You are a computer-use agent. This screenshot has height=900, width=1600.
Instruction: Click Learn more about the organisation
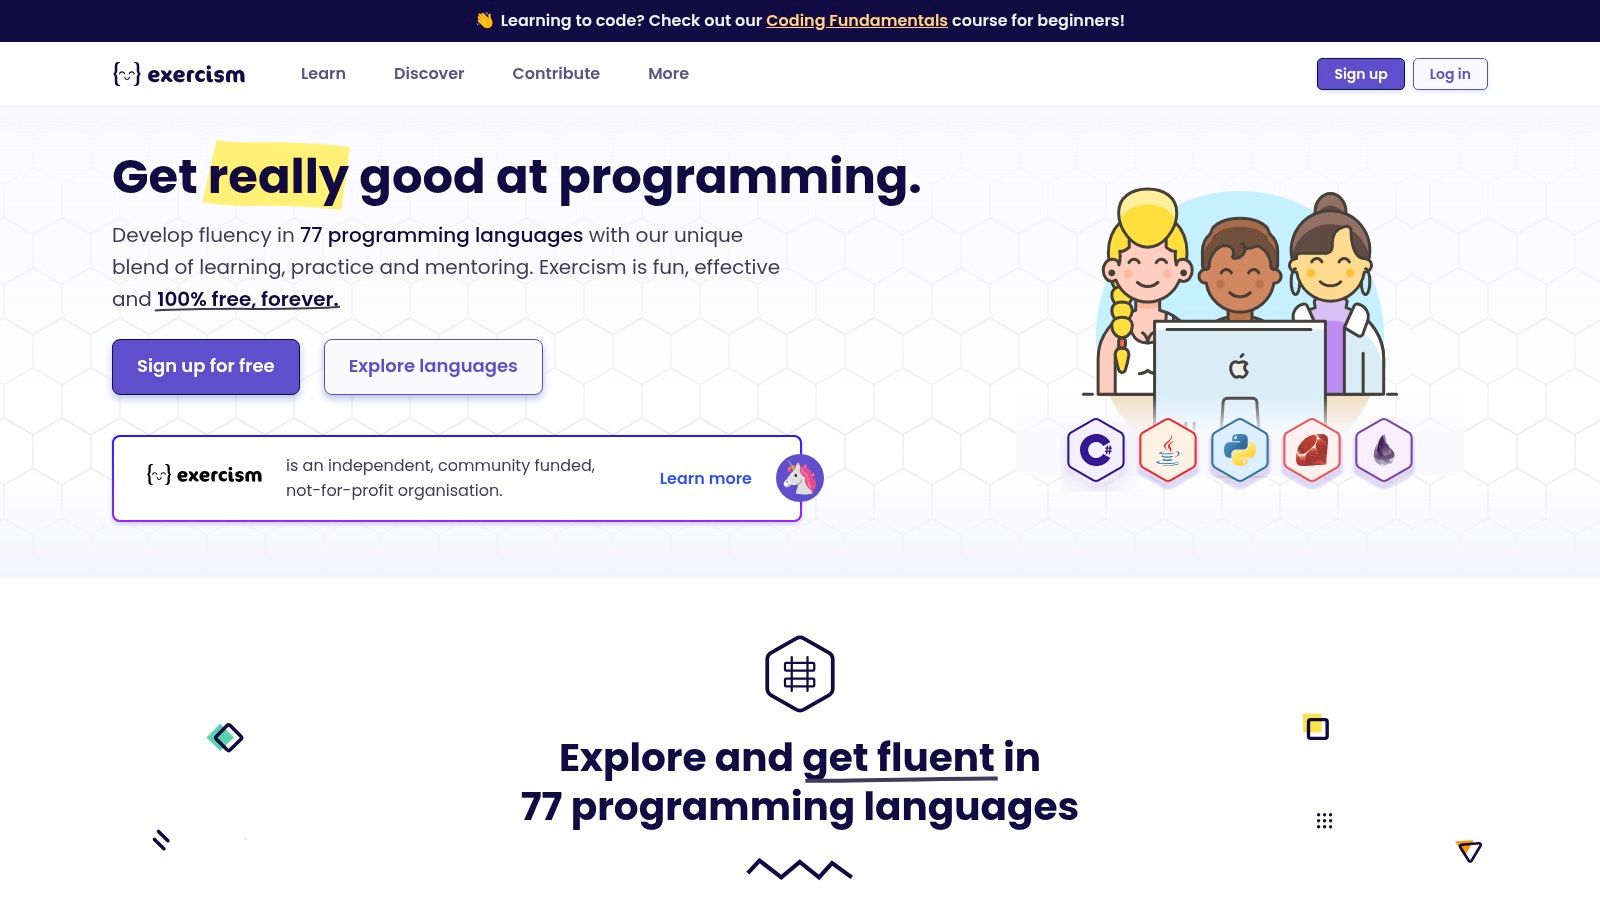[x=705, y=478]
